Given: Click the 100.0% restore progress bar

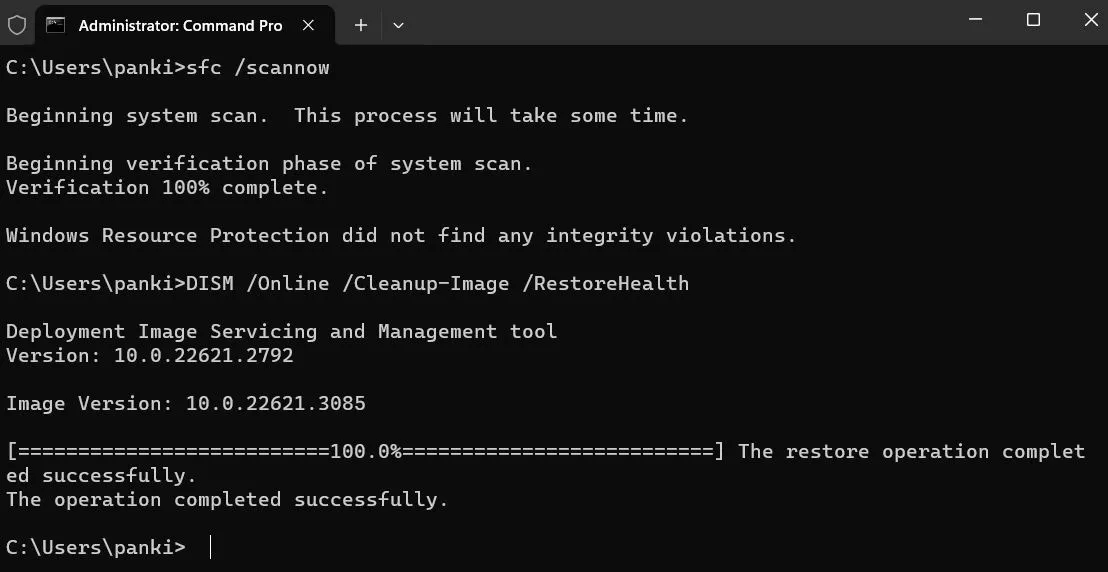Looking at the screenshot, I should pos(365,451).
